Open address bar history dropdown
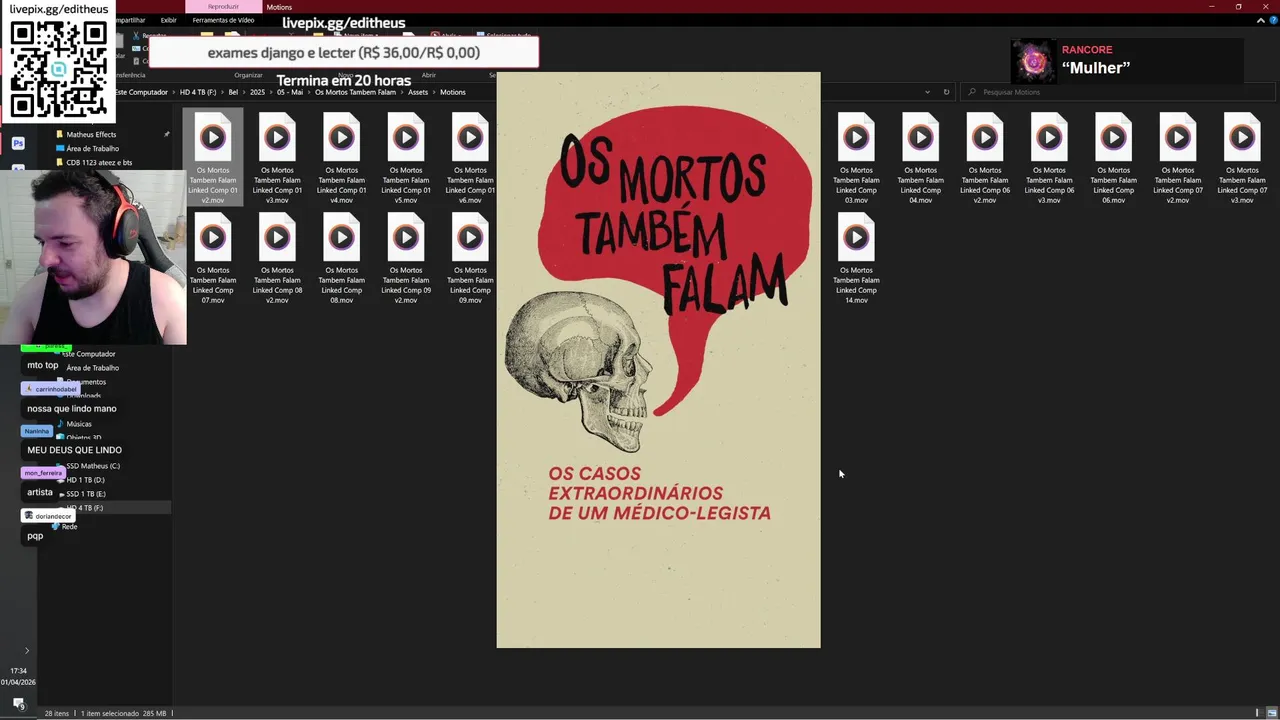Screen dimensions: 1280x720 [x=928, y=92]
